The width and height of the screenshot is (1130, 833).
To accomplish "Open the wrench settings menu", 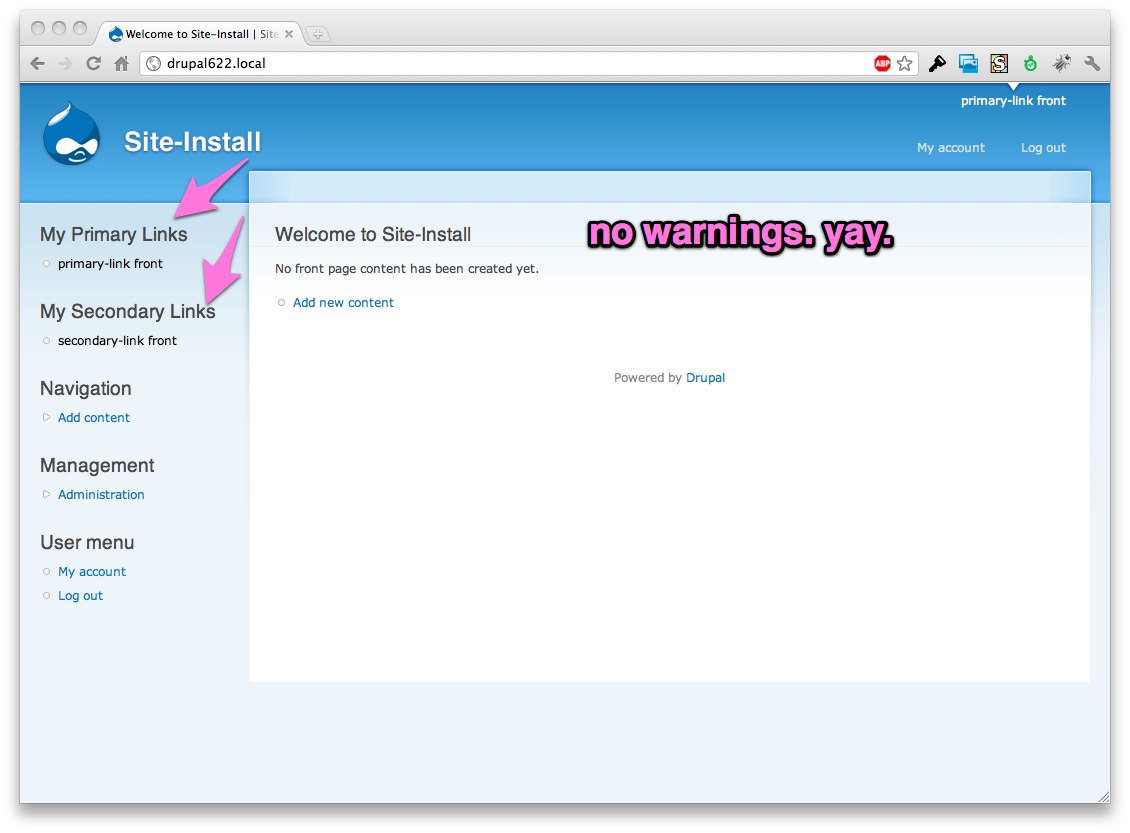I will tap(1092, 63).
